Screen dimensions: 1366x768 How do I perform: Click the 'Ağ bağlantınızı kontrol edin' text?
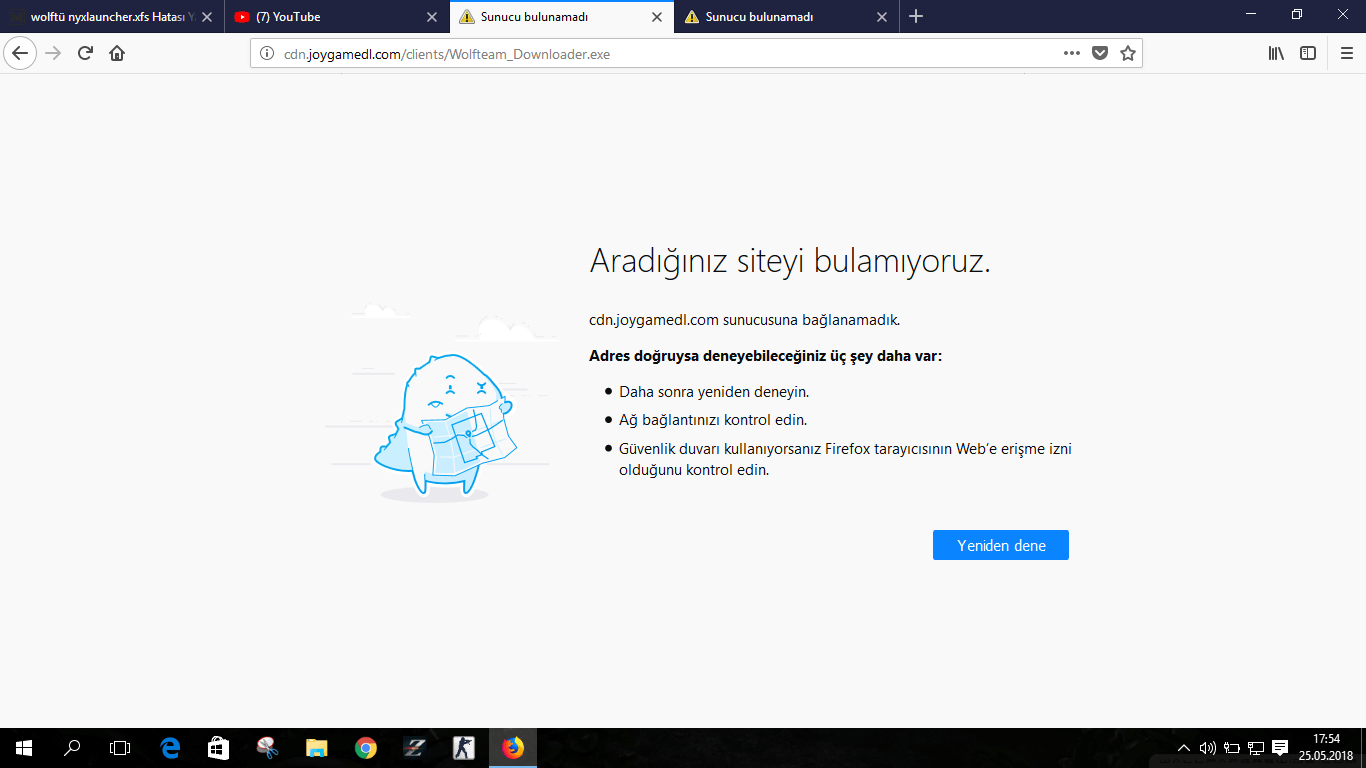(x=713, y=420)
